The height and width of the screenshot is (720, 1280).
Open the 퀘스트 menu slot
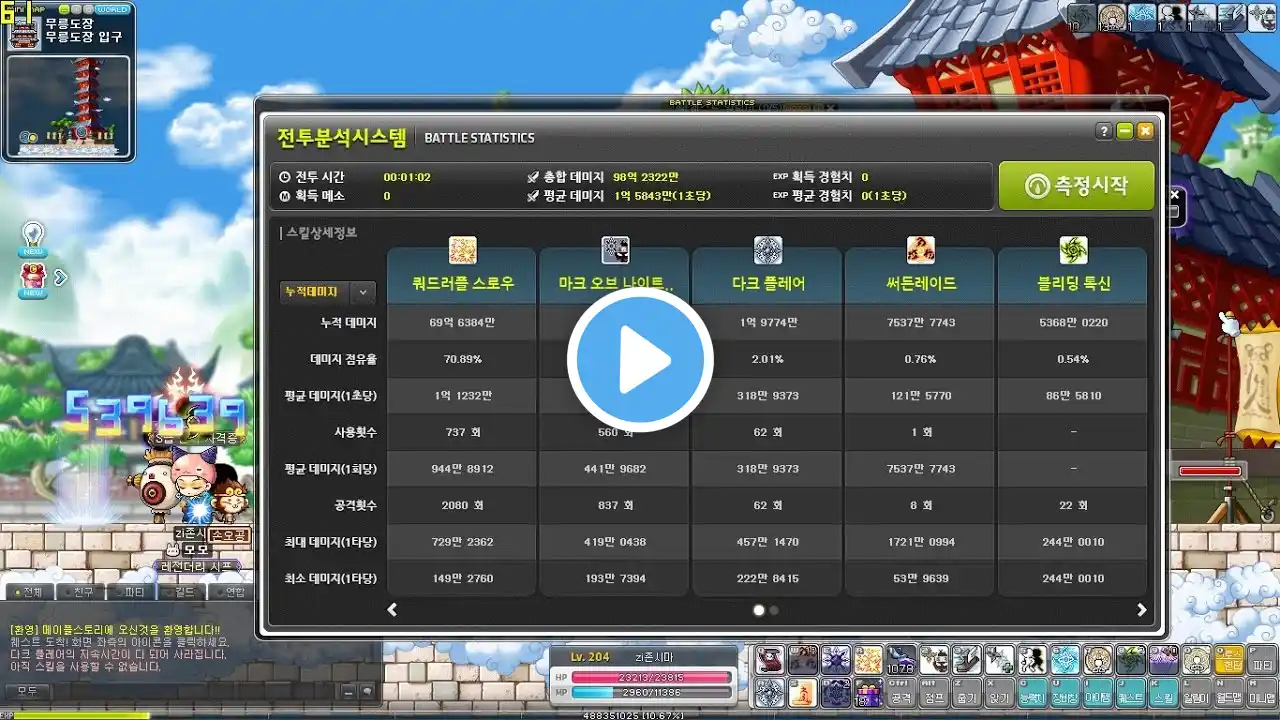(x=1132, y=693)
